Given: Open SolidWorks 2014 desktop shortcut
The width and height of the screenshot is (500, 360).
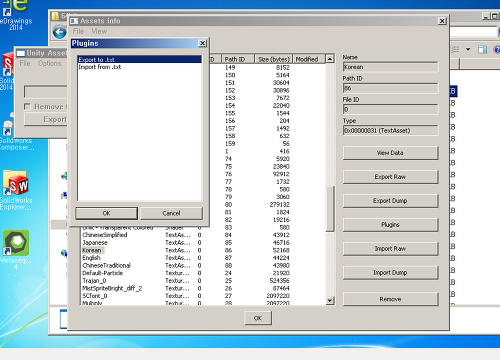Looking at the screenshot, I should [7, 72].
